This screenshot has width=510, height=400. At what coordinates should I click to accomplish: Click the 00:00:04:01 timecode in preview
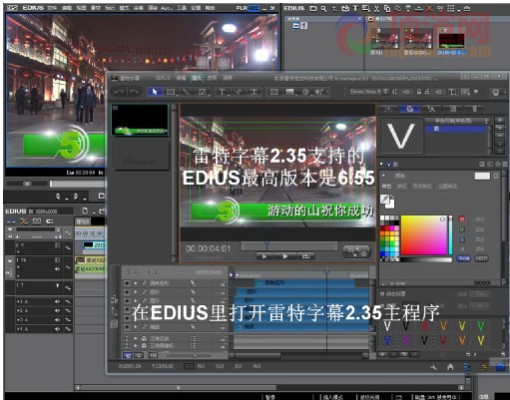[208, 249]
